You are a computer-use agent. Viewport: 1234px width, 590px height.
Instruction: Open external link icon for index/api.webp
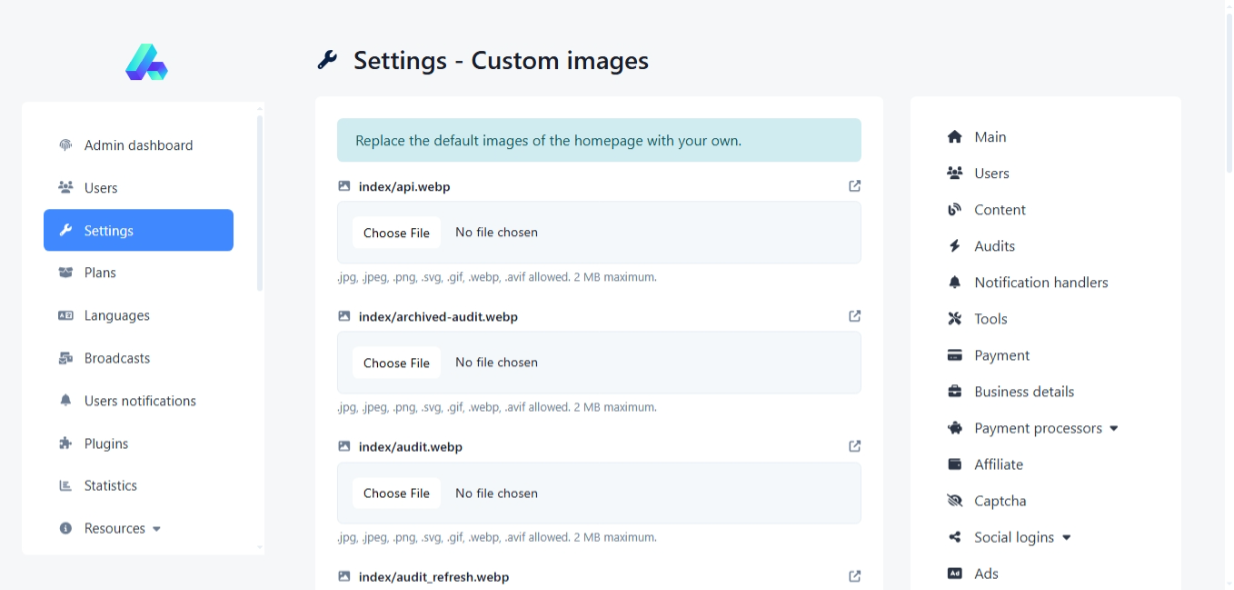[x=854, y=186]
